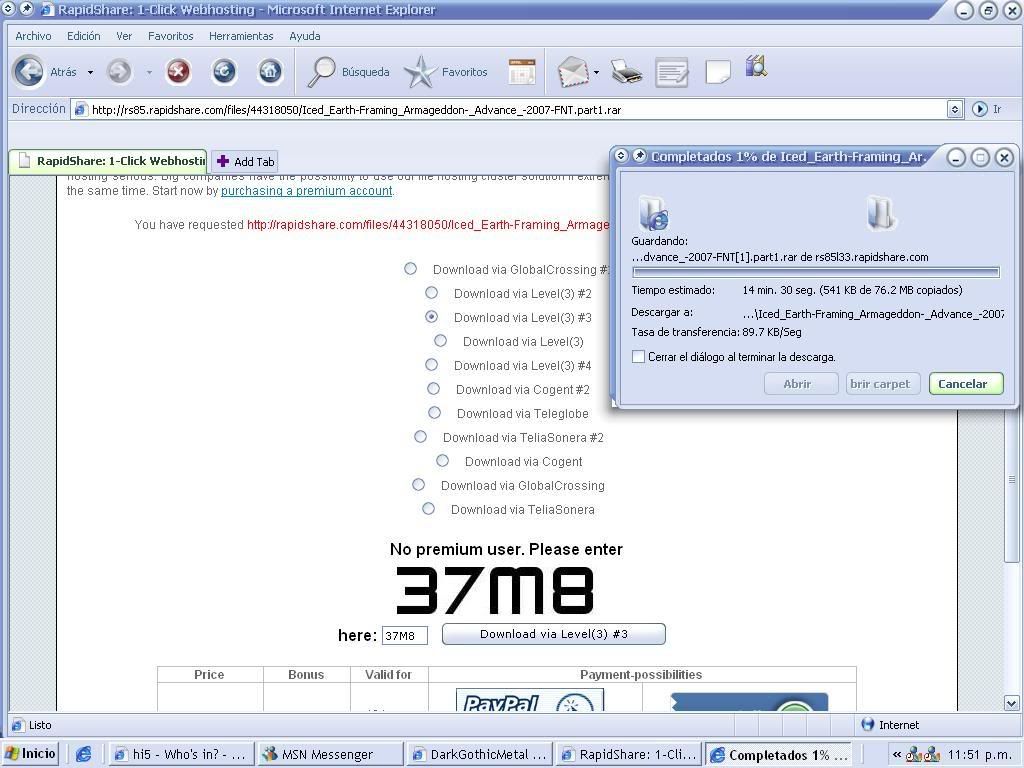Click the purple plus Add Tab icon
The height and width of the screenshot is (768, 1024).
tap(223, 161)
